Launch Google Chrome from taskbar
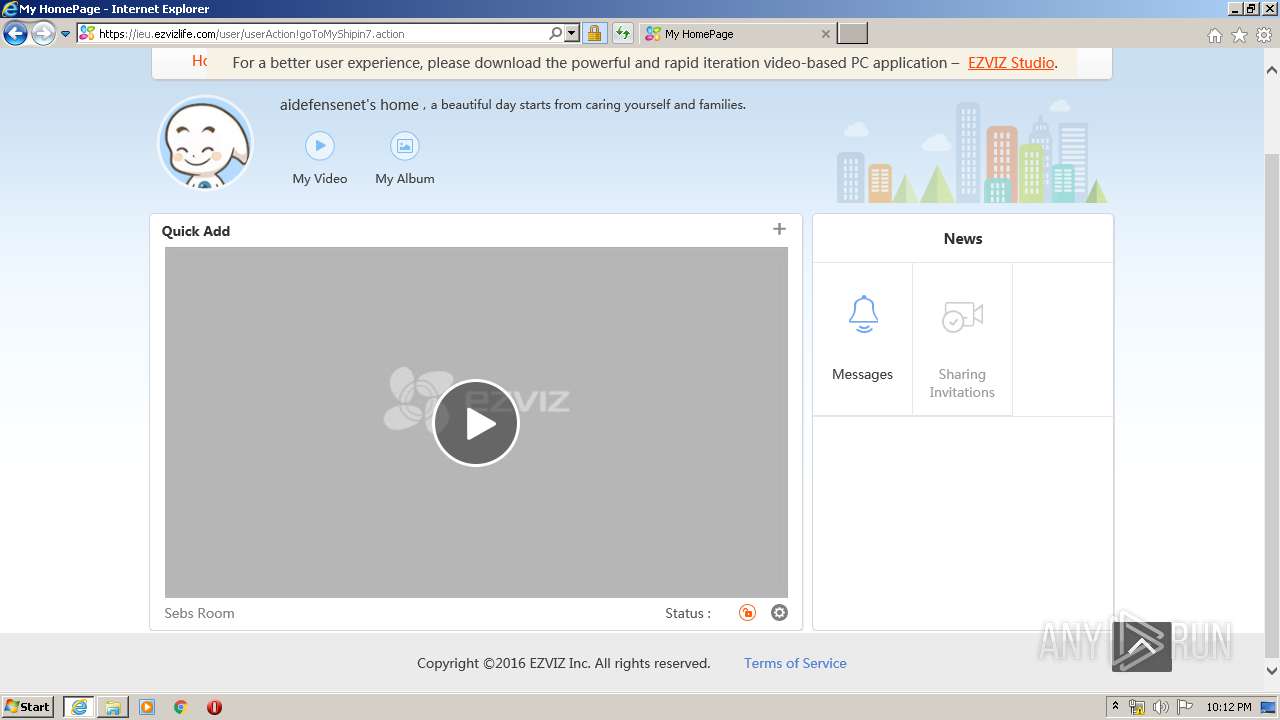The image size is (1280, 720). tap(181, 707)
